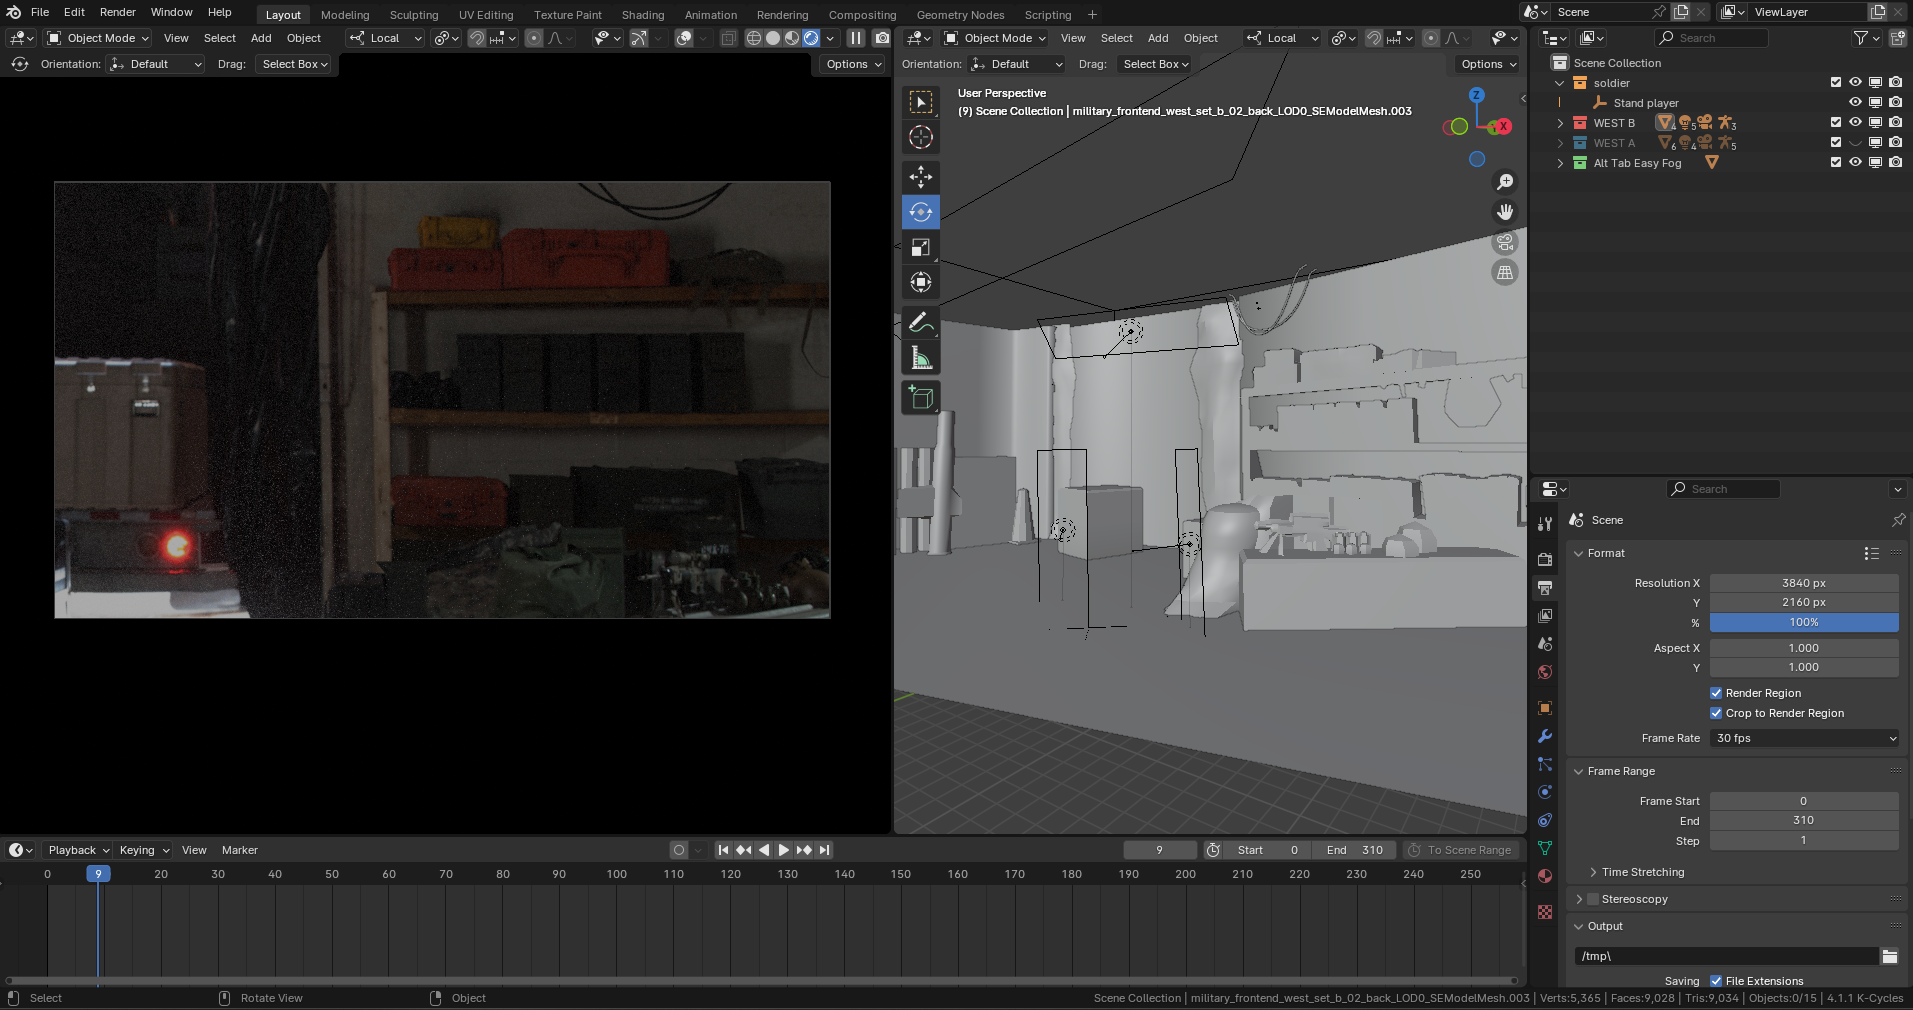The width and height of the screenshot is (1913, 1010).
Task: Select the Scale tool
Action: click(921, 247)
